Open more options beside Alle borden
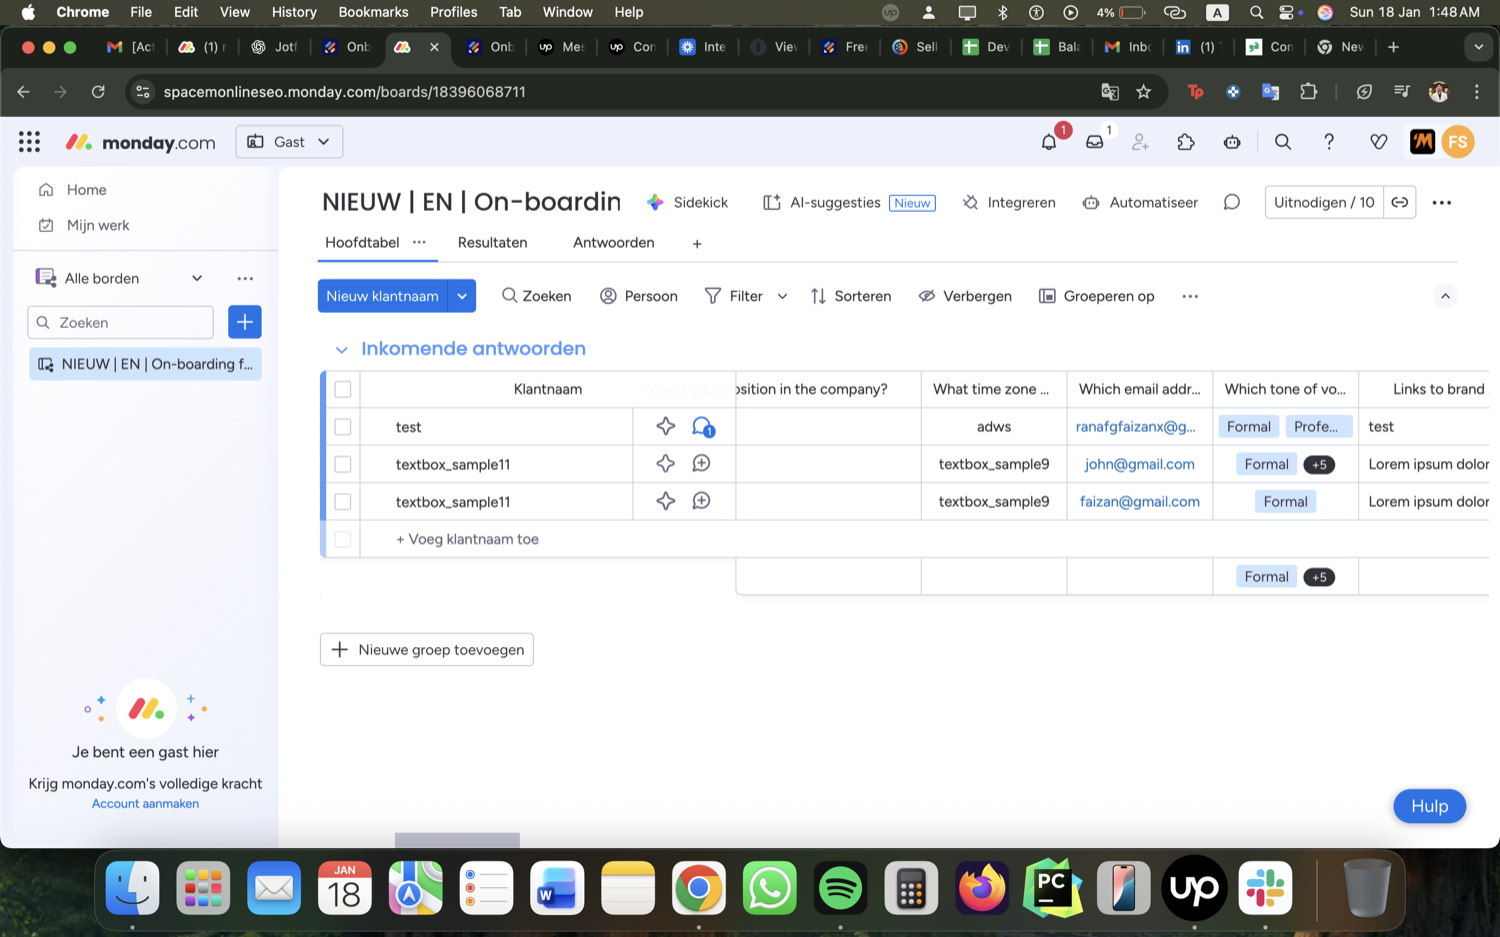This screenshot has width=1500, height=937. click(245, 278)
